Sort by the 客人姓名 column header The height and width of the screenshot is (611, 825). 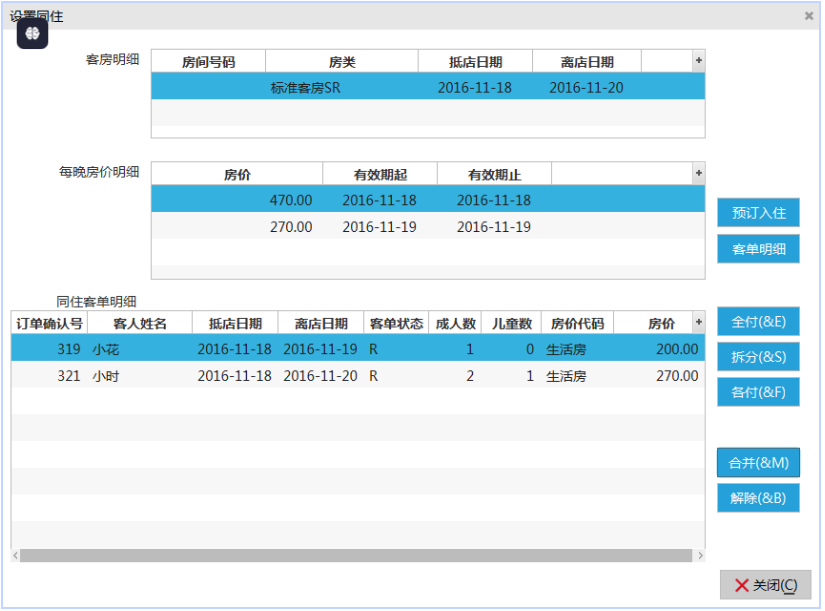(139, 323)
